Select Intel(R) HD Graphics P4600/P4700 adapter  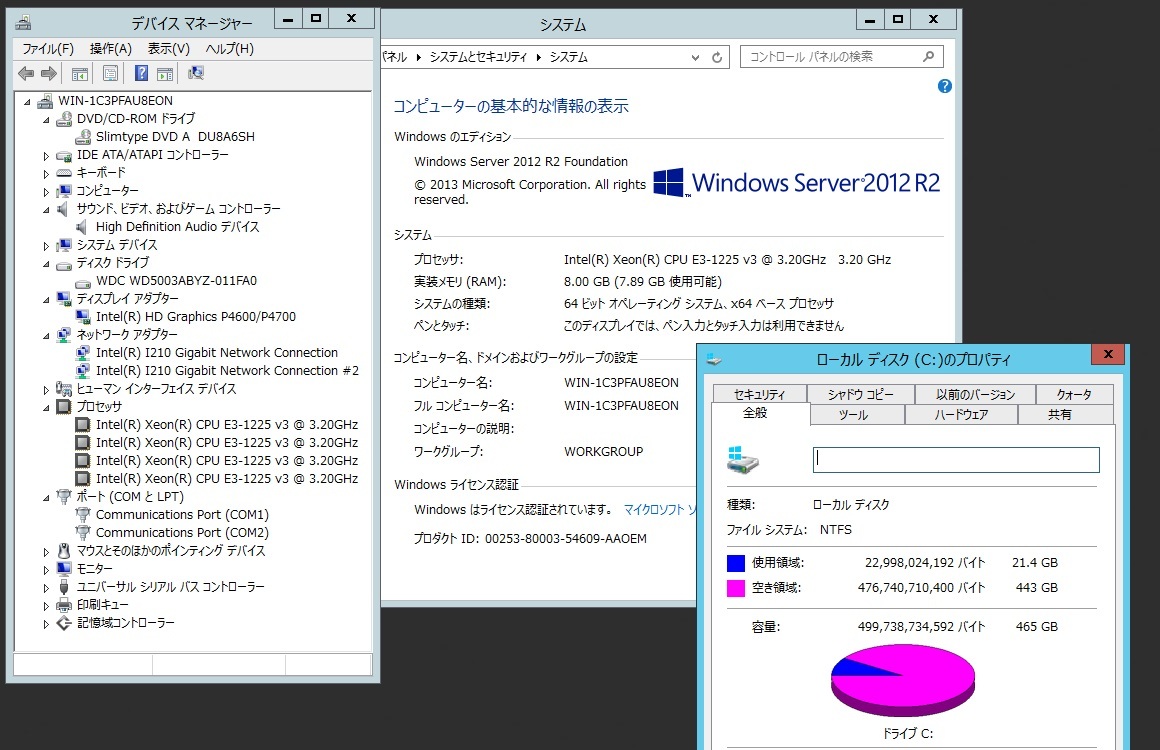pyautogui.click(x=195, y=317)
